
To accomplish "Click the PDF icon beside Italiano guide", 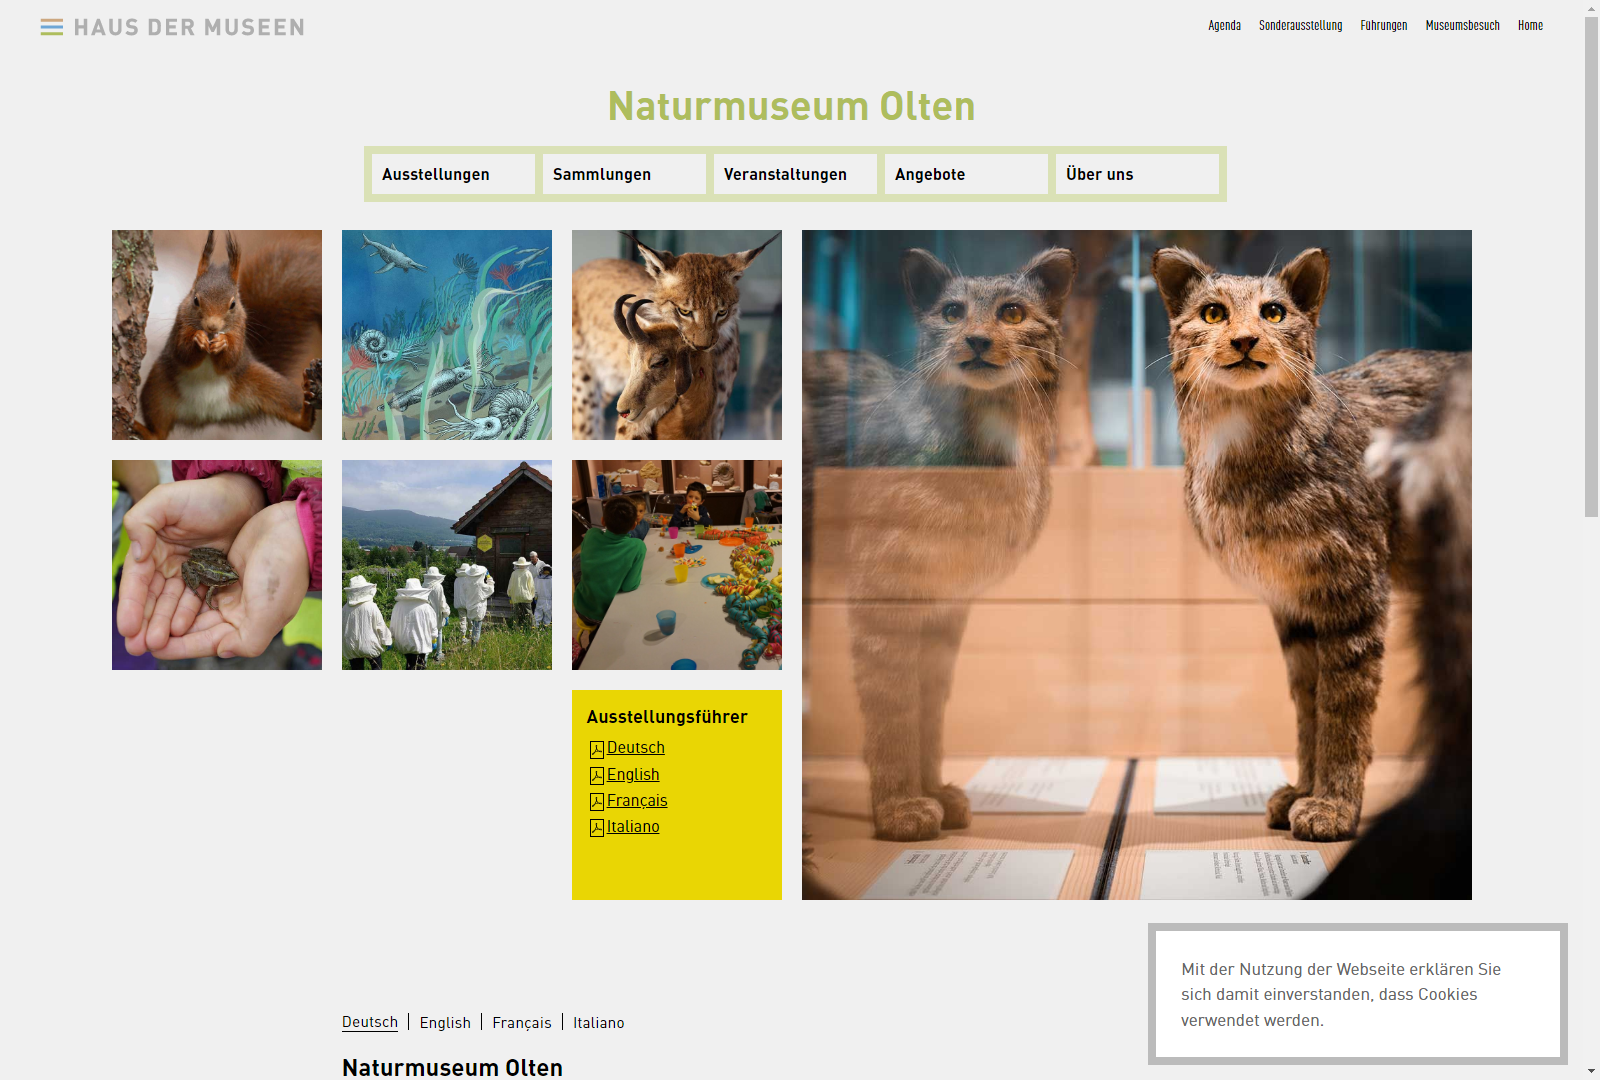I will point(597,828).
